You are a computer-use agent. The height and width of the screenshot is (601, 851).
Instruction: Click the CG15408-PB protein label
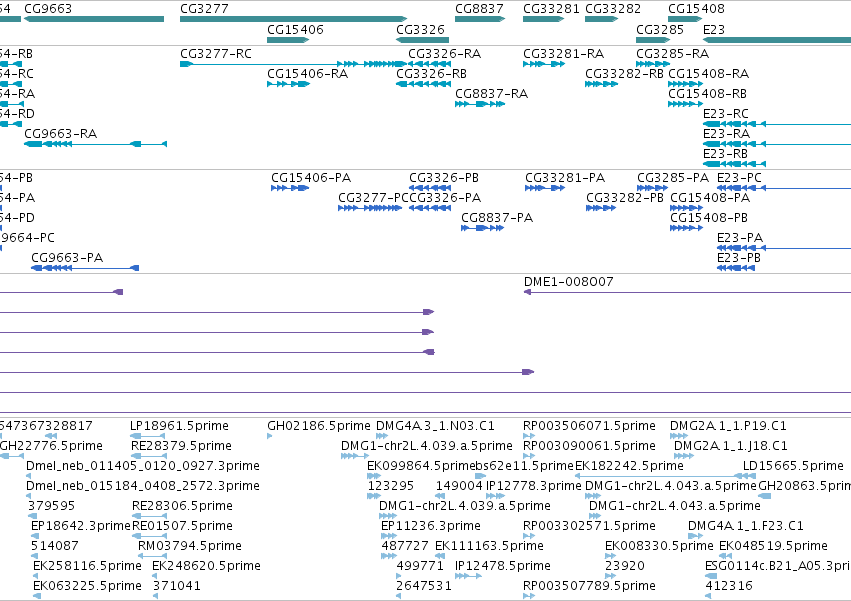709,218
